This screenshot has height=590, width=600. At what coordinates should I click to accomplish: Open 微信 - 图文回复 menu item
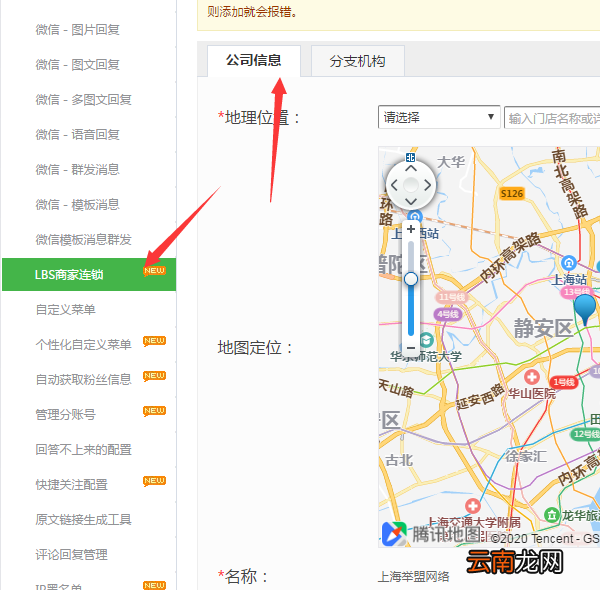coord(78,65)
